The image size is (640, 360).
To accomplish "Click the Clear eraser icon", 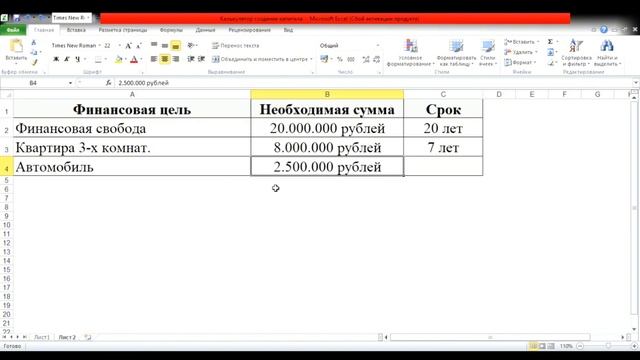I will point(551,63).
